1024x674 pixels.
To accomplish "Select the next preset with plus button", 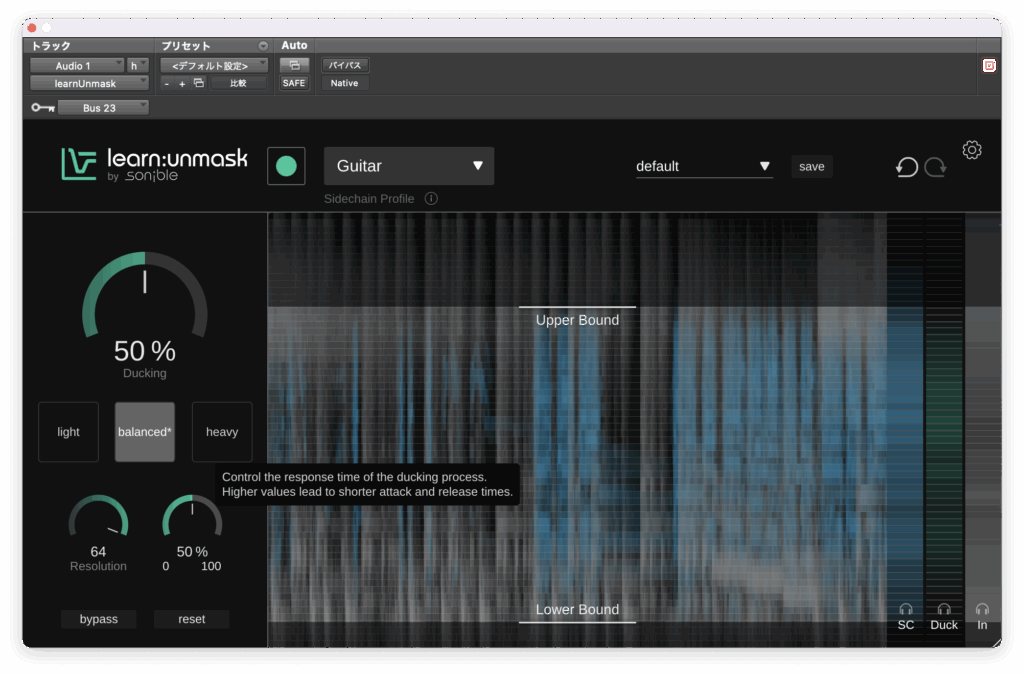I will pos(182,84).
